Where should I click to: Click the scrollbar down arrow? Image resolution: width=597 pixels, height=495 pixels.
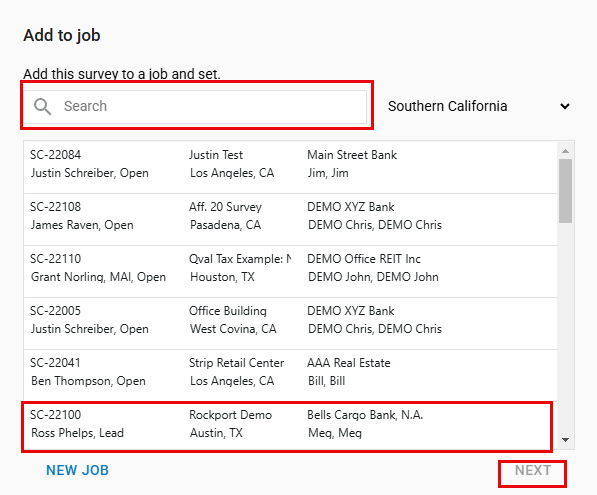click(x=565, y=440)
